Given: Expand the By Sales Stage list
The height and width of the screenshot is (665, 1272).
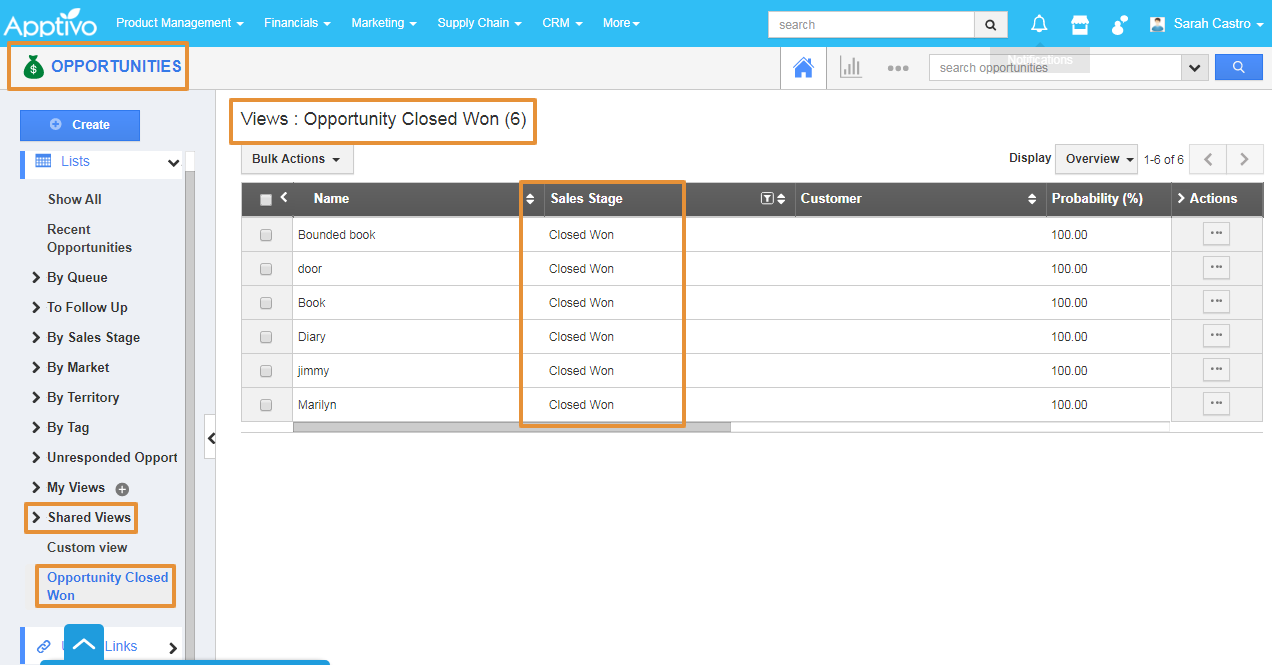Looking at the screenshot, I should [x=93, y=337].
